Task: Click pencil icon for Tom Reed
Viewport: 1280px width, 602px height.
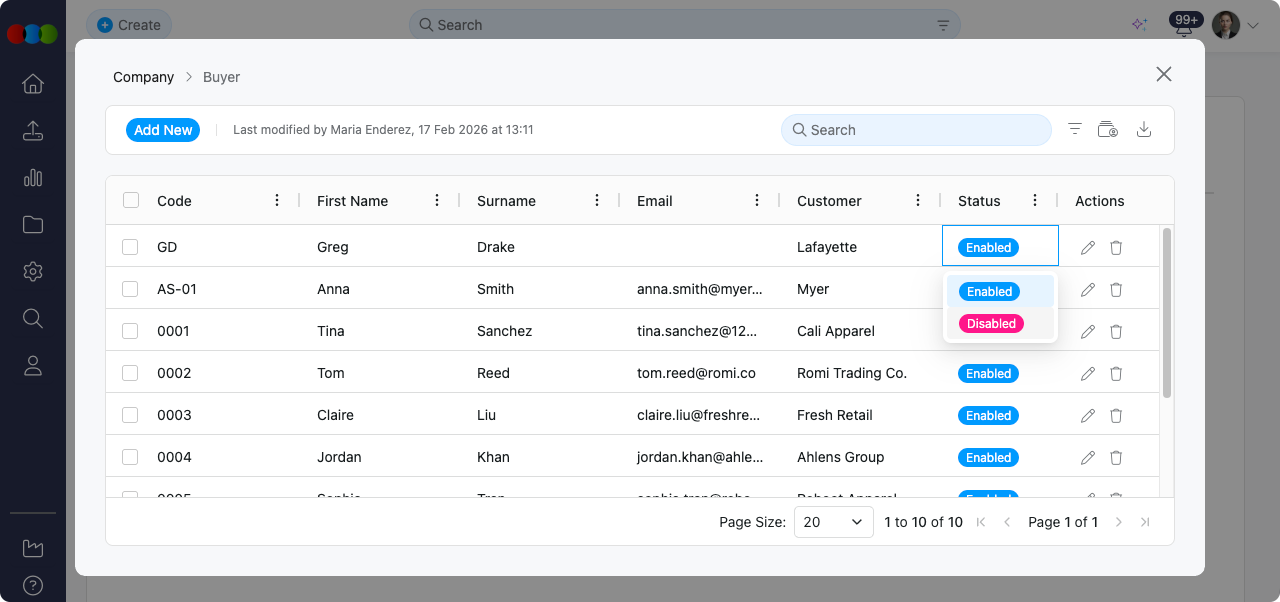Action: click(1088, 373)
